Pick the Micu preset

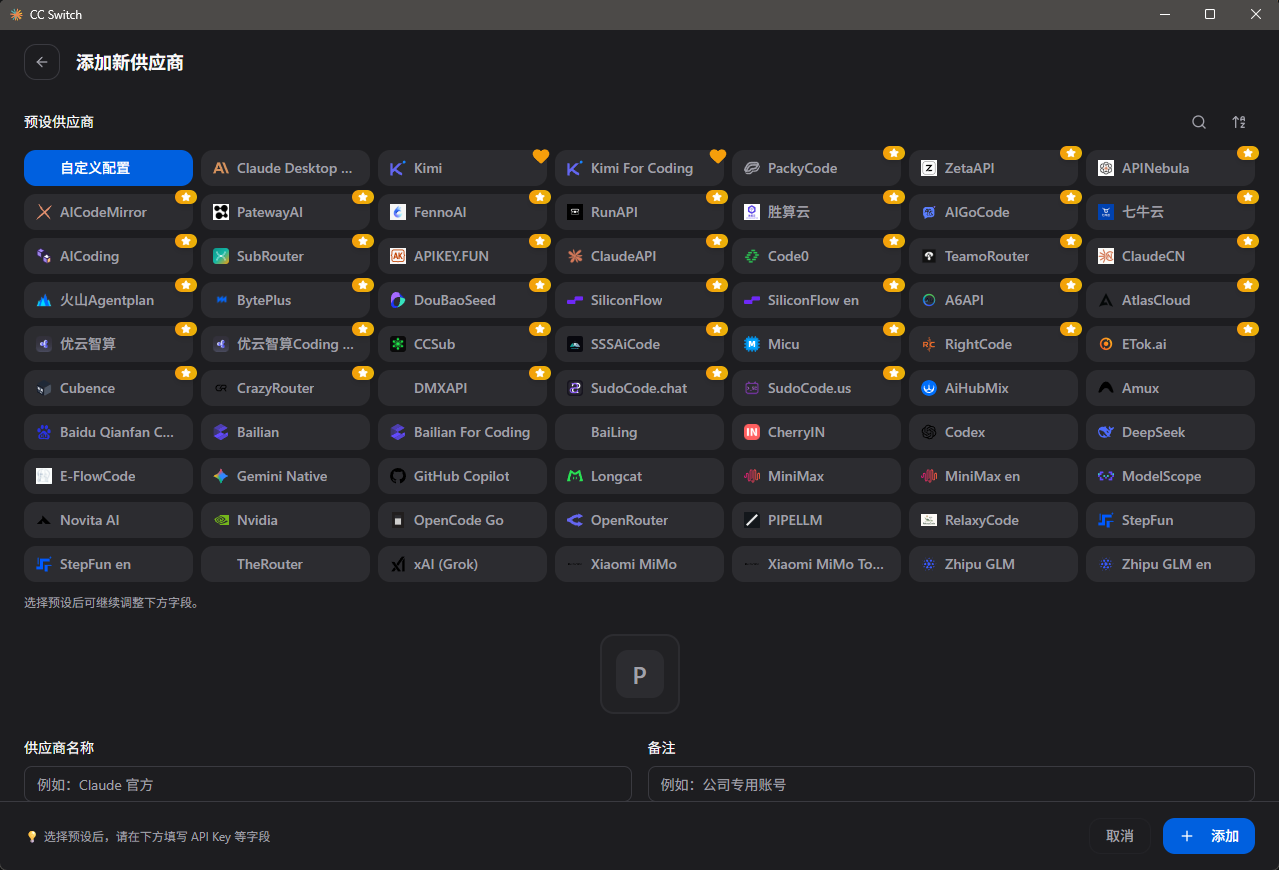(816, 344)
